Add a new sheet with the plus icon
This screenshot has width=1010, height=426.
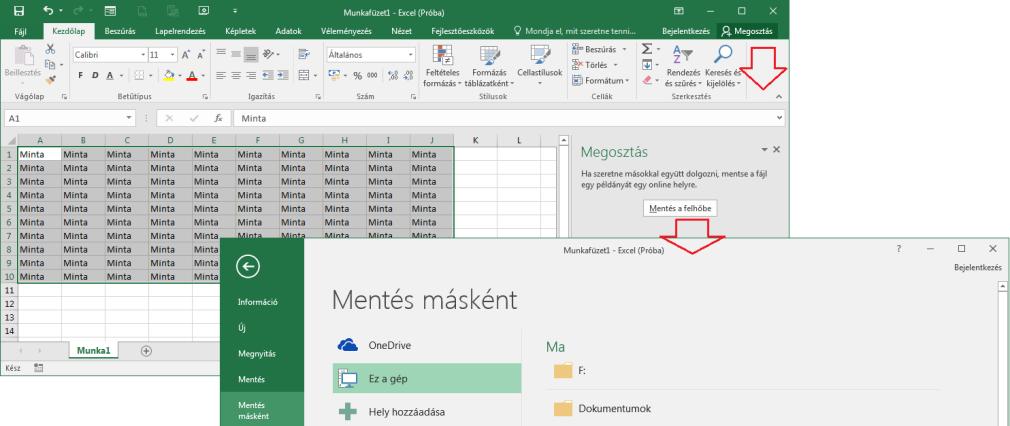146,351
